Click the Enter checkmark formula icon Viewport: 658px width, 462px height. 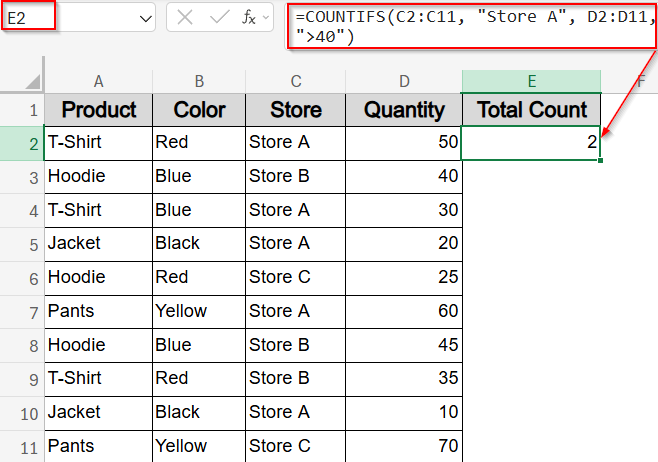click(x=219, y=18)
